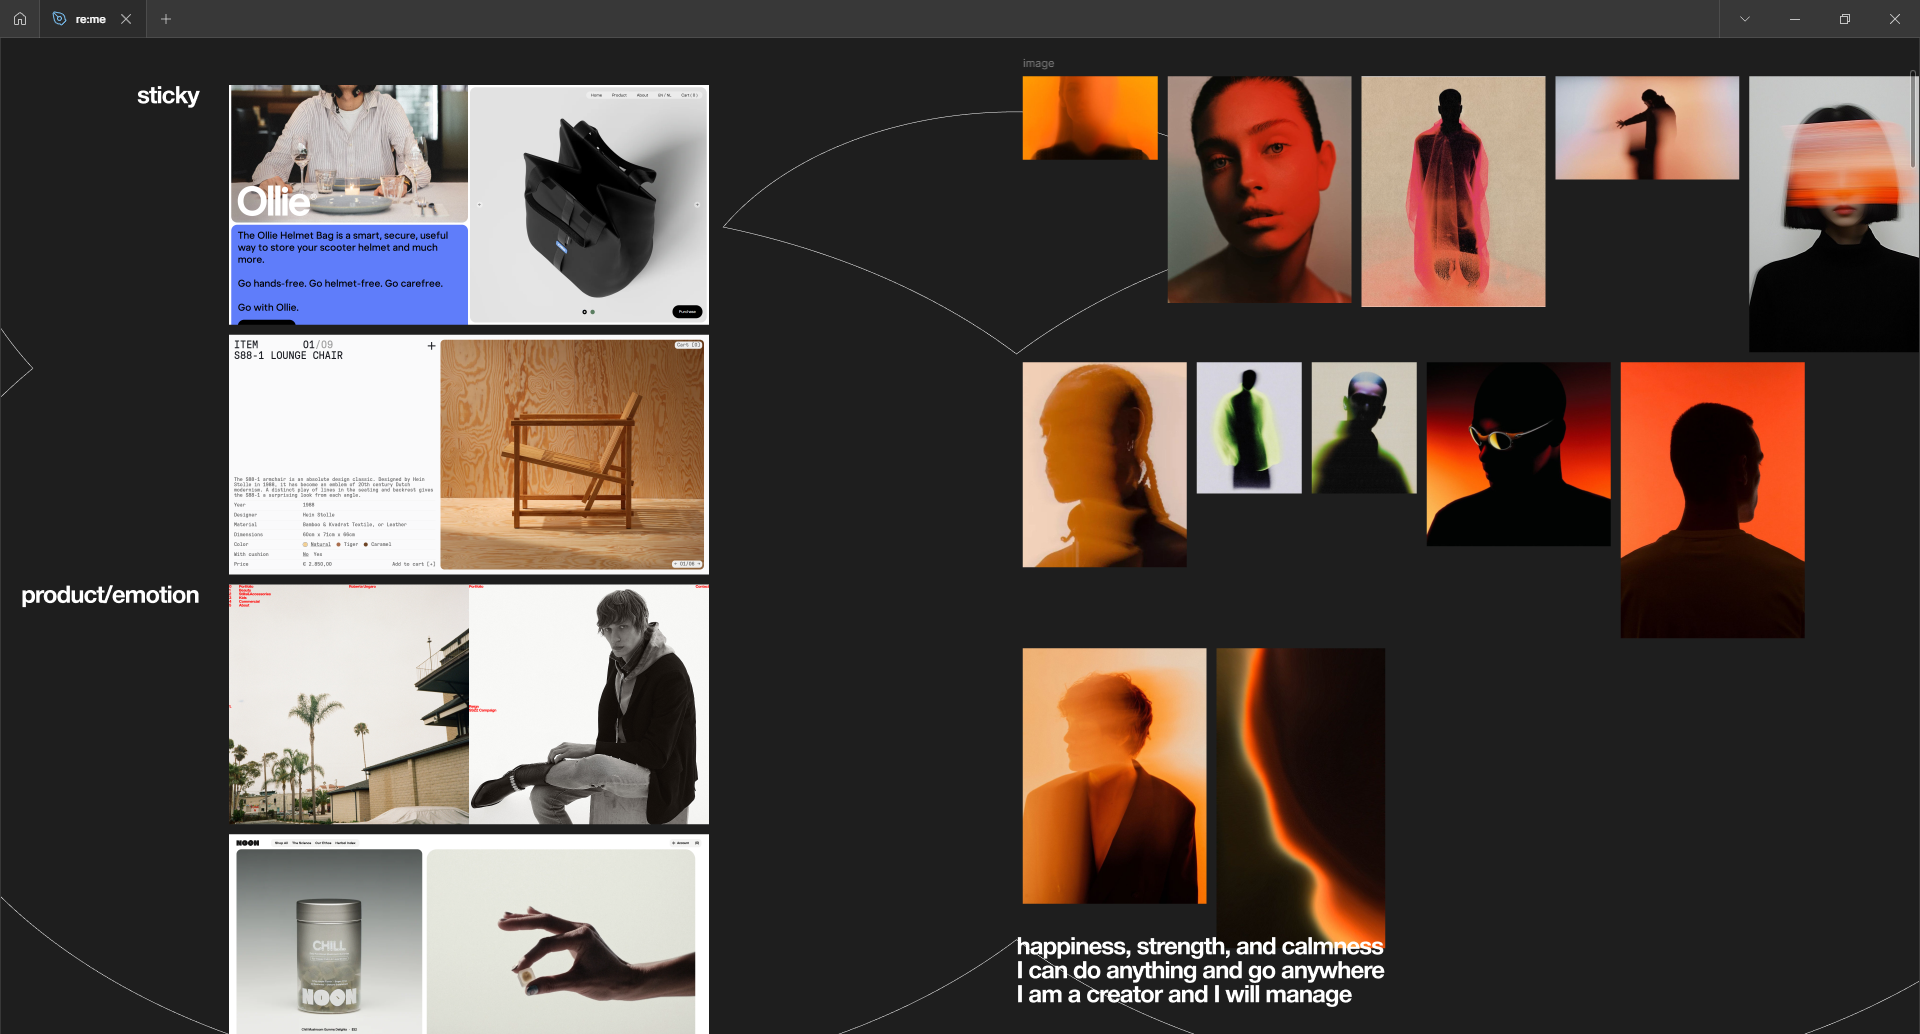Switch to the re:me tab

click(x=90, y=19)
